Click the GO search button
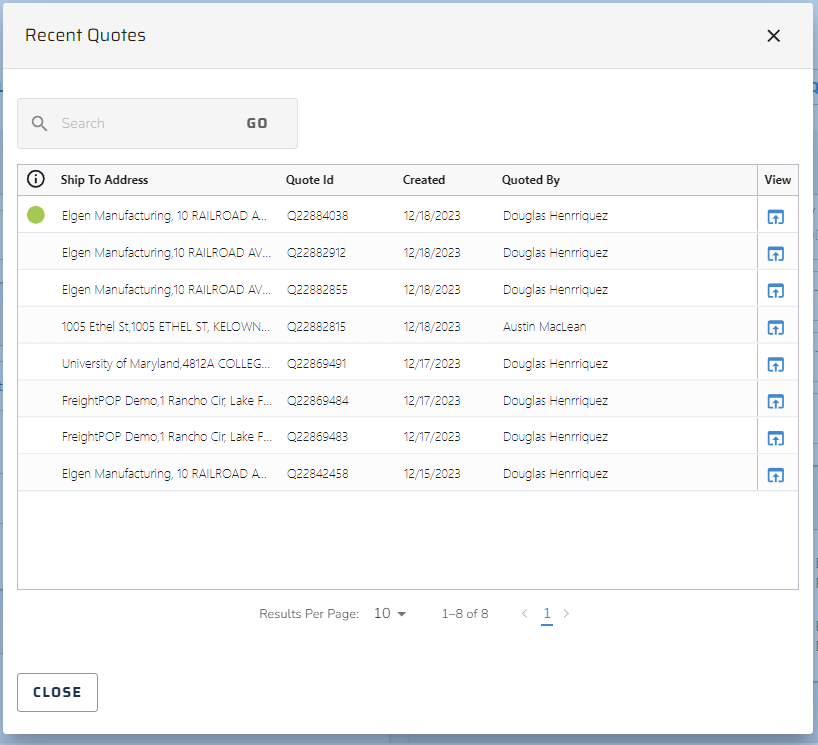 [x=257, y=124]
